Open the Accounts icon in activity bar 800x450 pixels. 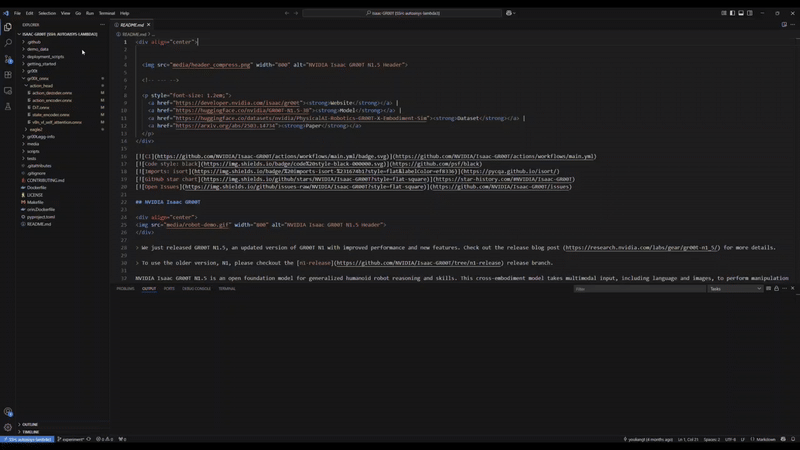[x=8, y=412]
